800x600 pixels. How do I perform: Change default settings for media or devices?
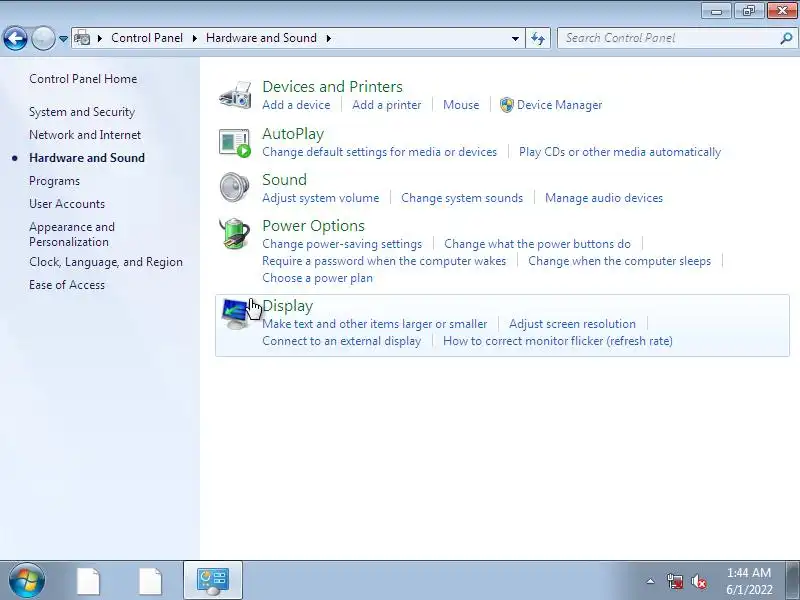(x=379, y=152)
